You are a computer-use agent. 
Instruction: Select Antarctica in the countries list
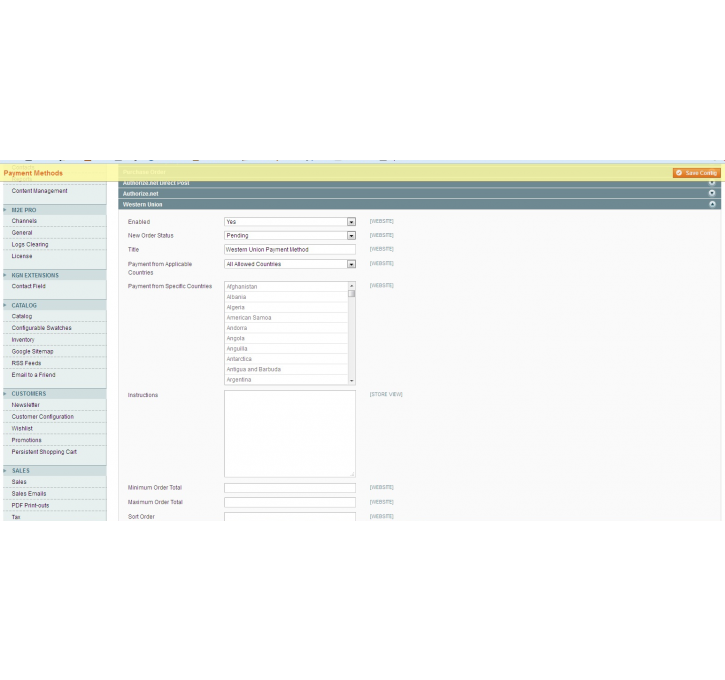(x=286, y=359)
